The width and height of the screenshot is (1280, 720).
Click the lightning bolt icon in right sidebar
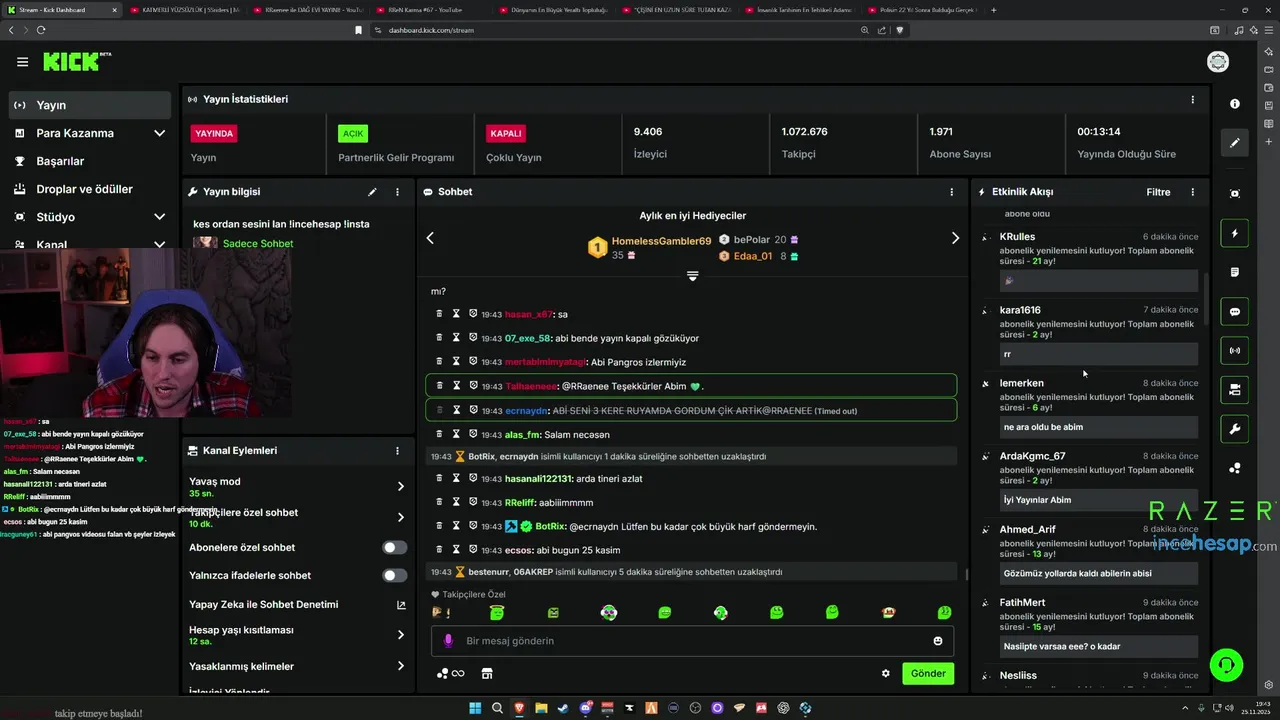1235,234
